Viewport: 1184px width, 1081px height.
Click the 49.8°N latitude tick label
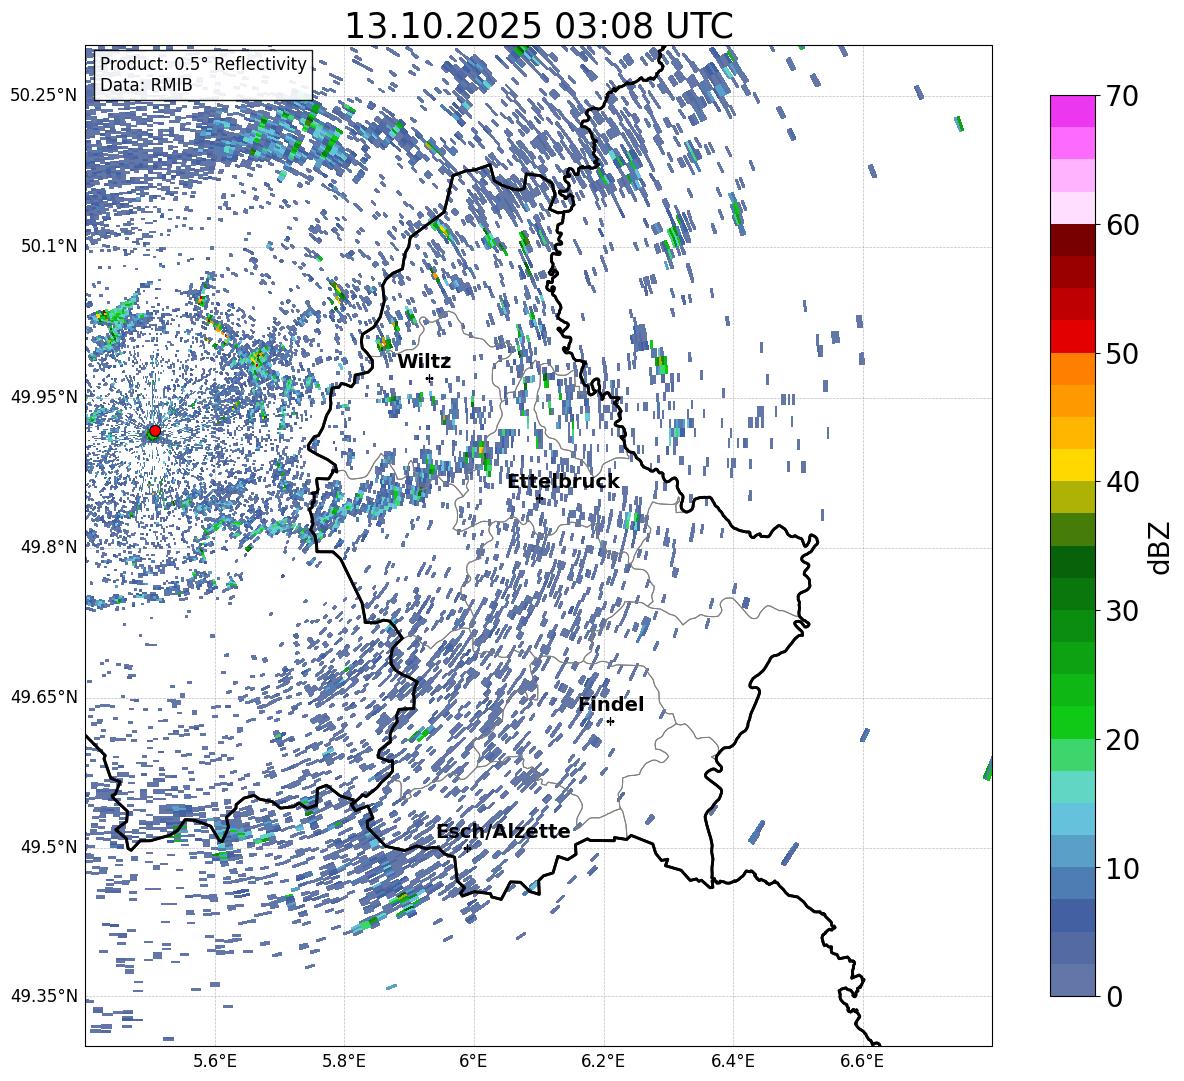(49, 547)
